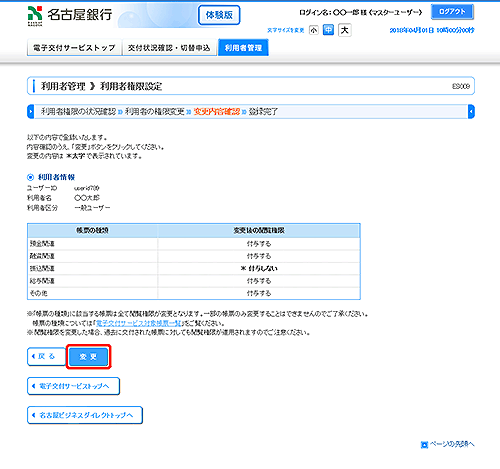
Task: Click the 体験版 badge in header
Action: 219,15
